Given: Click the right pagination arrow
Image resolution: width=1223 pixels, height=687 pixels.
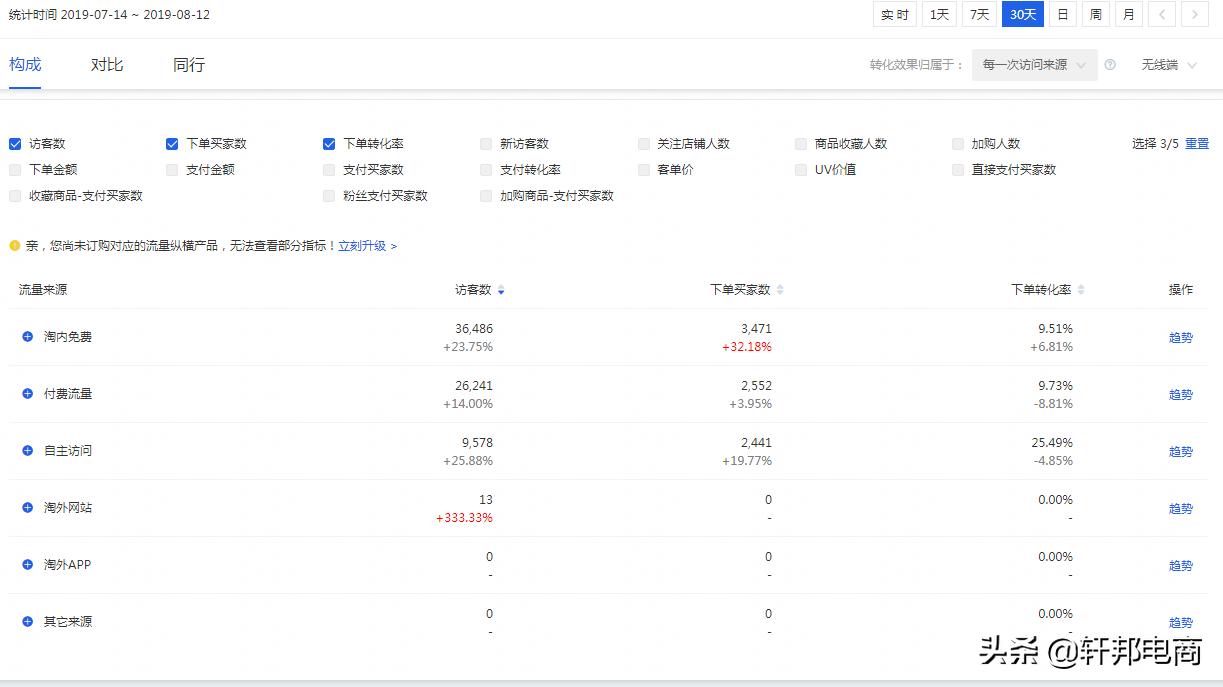Looking at the screenshot, I should pyautogui.click(x=1196, y=14).
